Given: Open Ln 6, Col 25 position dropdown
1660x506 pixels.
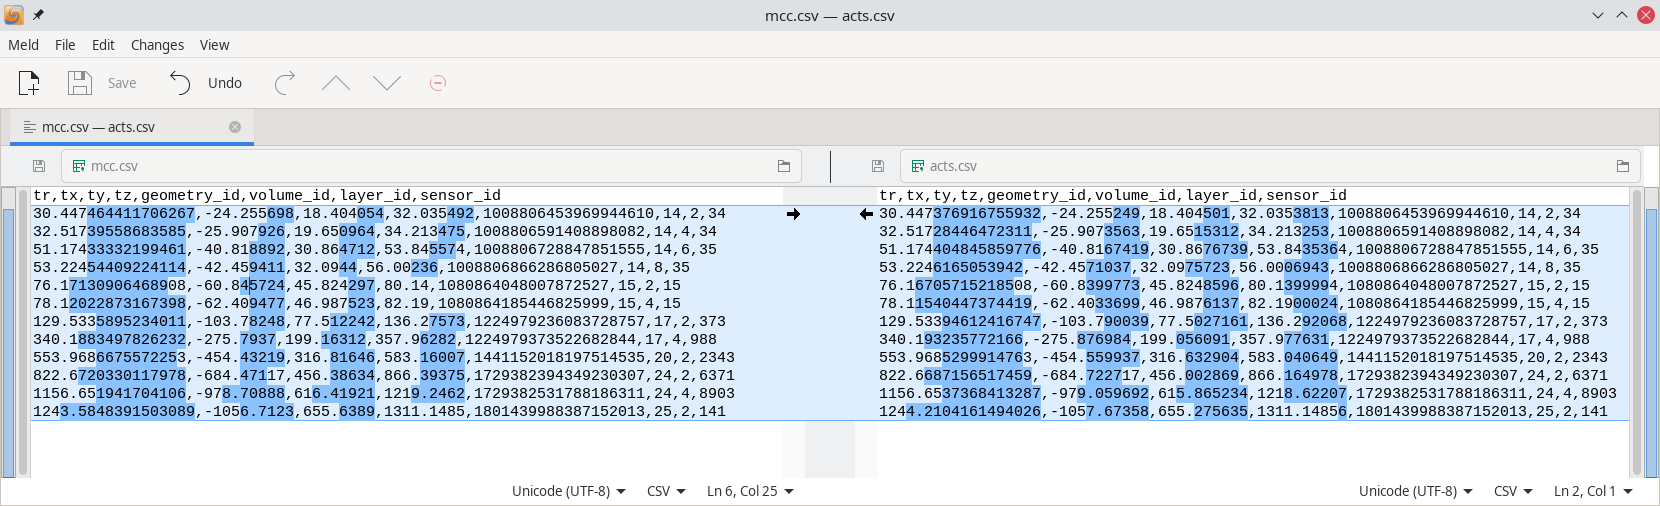Looking at the screenshot, I should pos(750,491).
